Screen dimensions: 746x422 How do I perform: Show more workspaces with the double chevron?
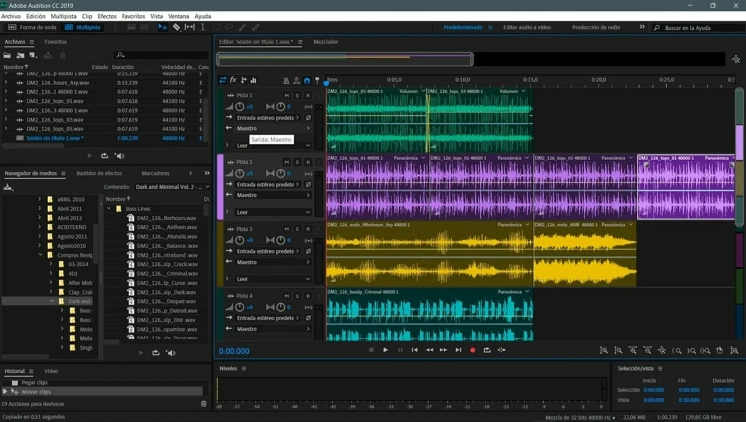pyautogui.click(x=642, y=27)
